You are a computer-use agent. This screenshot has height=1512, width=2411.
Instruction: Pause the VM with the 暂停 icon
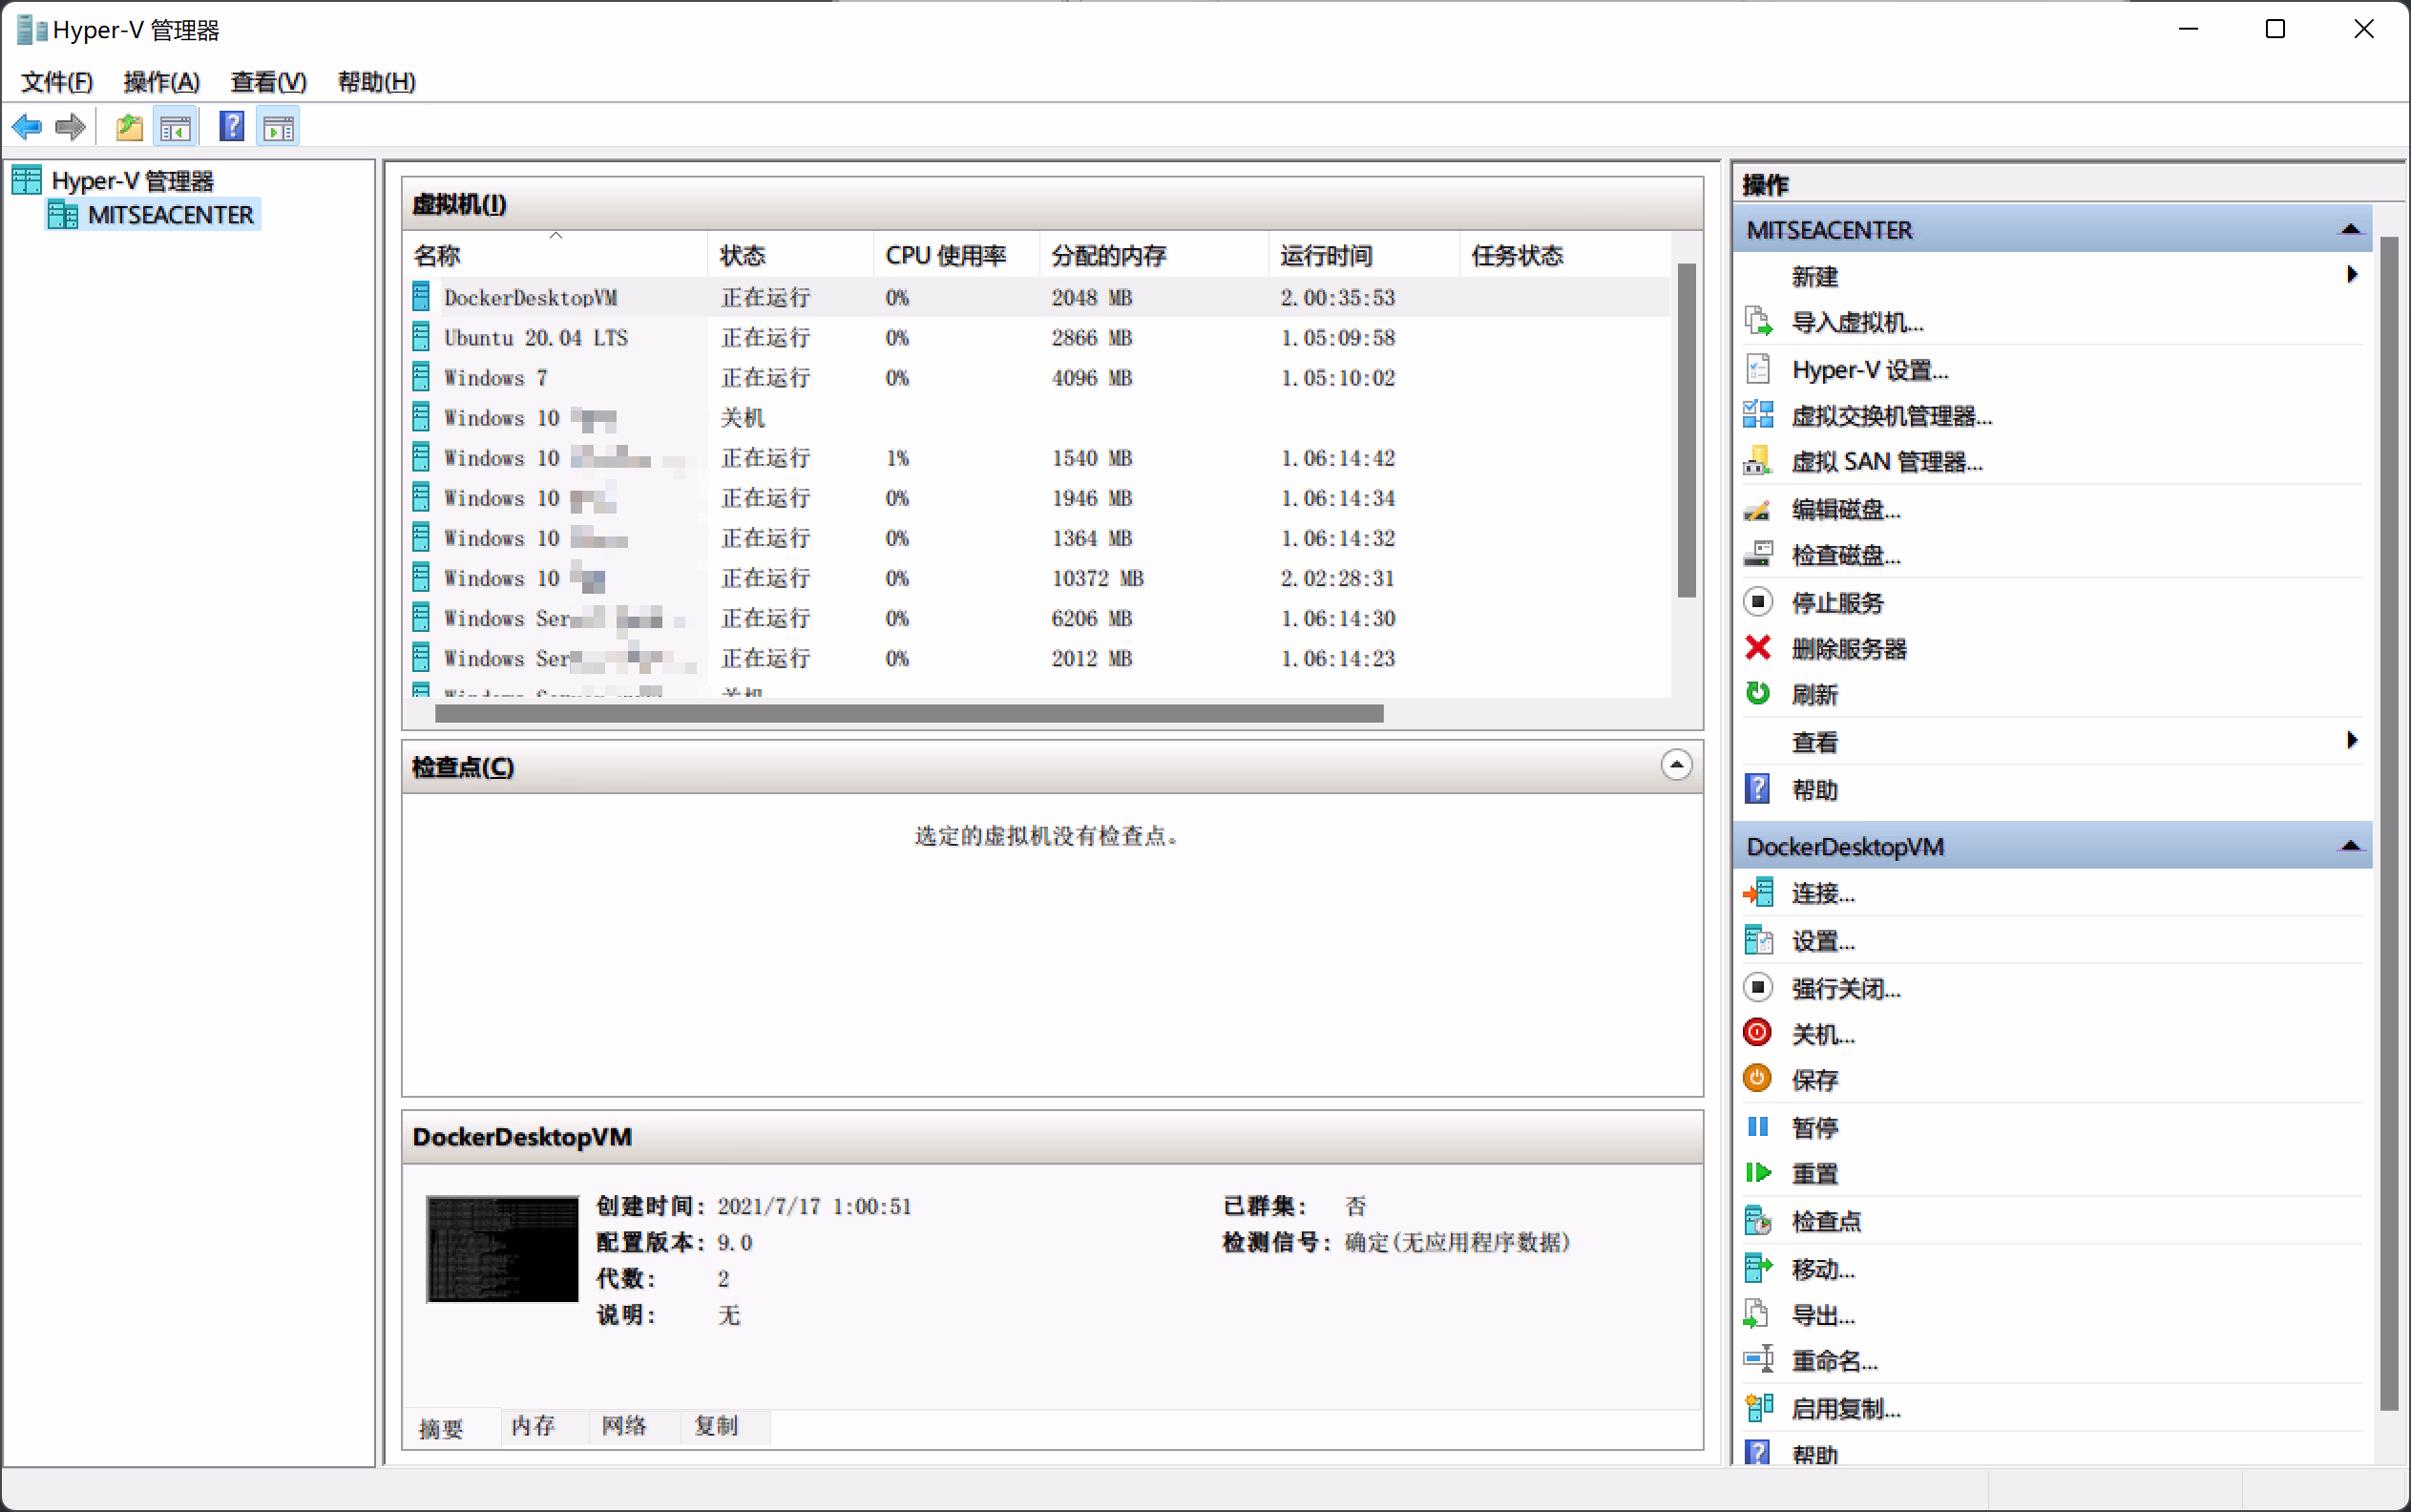[x=1757, y=1127]
